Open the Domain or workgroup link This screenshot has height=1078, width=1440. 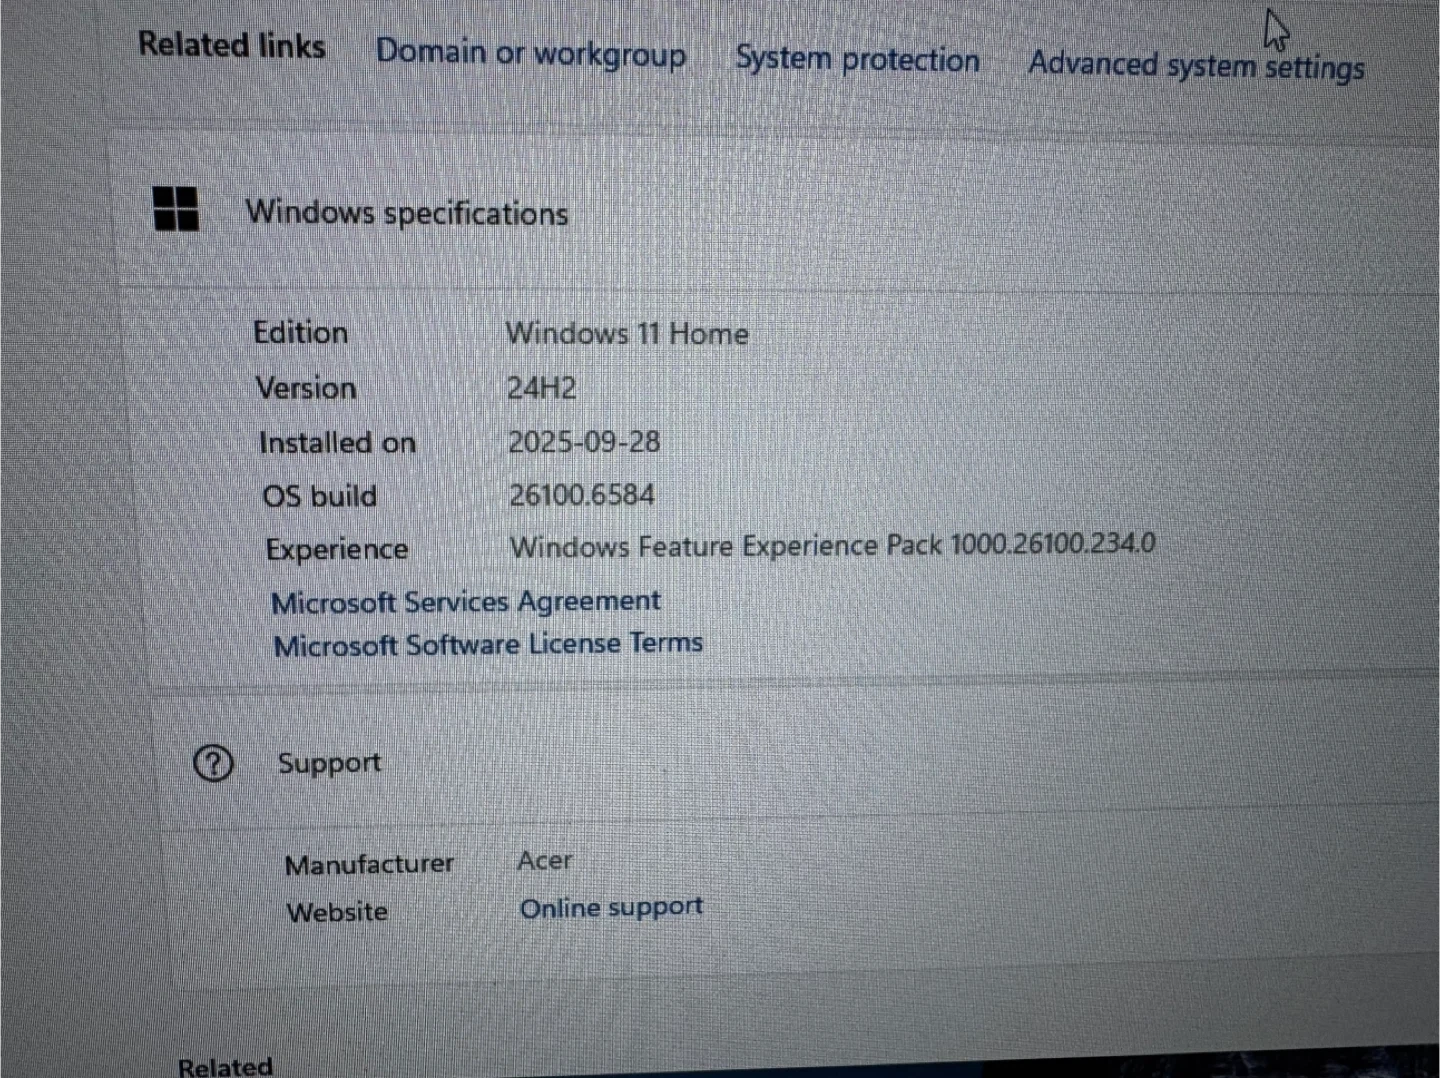[x=530, y=53]
